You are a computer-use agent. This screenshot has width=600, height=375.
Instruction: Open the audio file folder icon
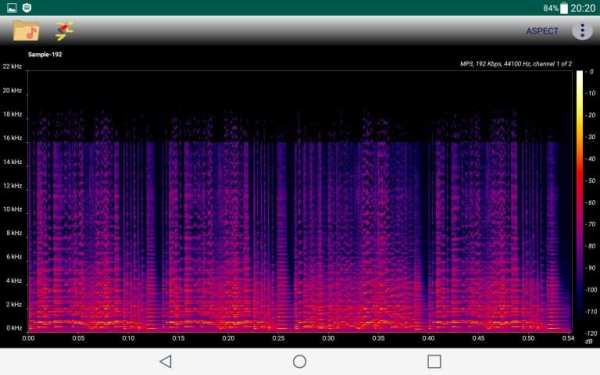pos(26,31)
